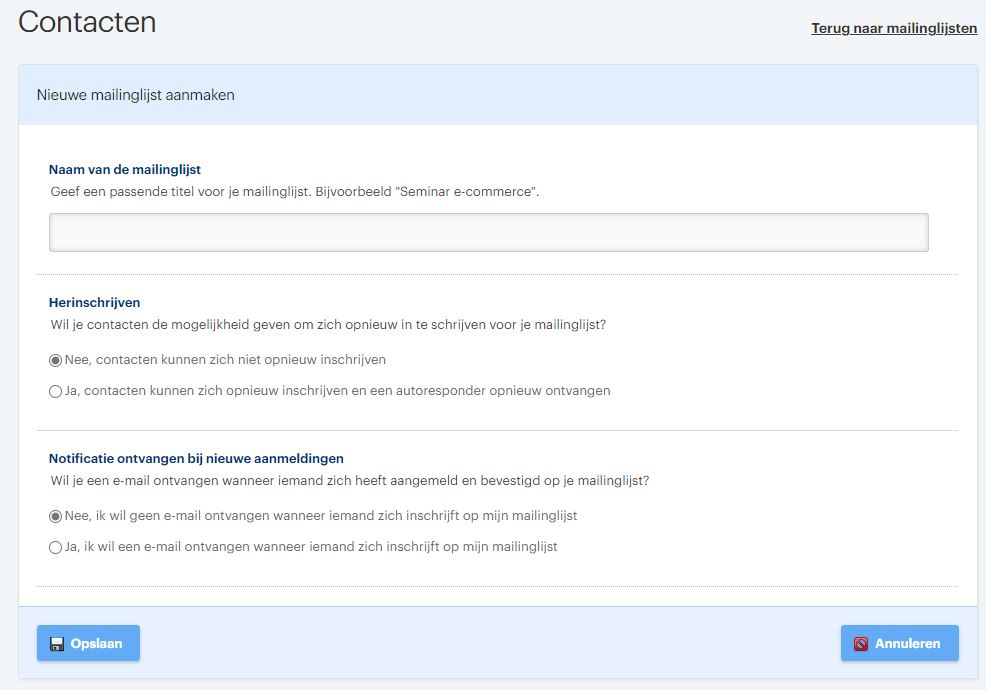Enable Ja, contacten kunnen zich opnieuw inschrijven
This screenshot has width=986, height=690.
pyautogui.click(x=56, y=391)
